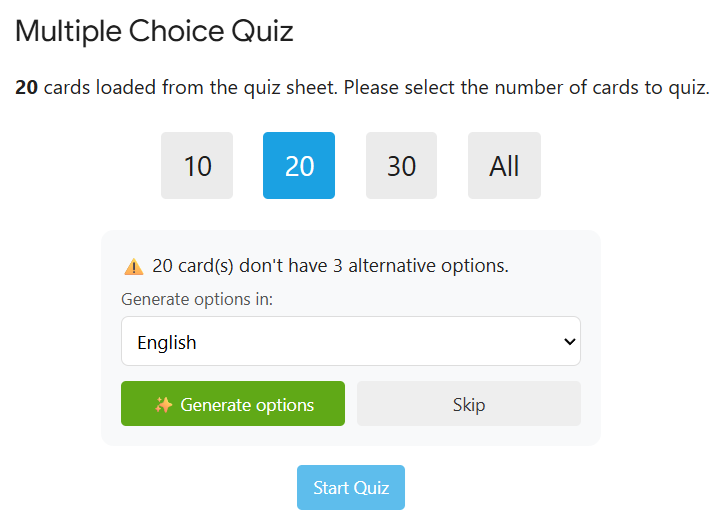The image size is (723, 529).
Task: Click the "Generate options in:" label
Action: pos(197,299)
